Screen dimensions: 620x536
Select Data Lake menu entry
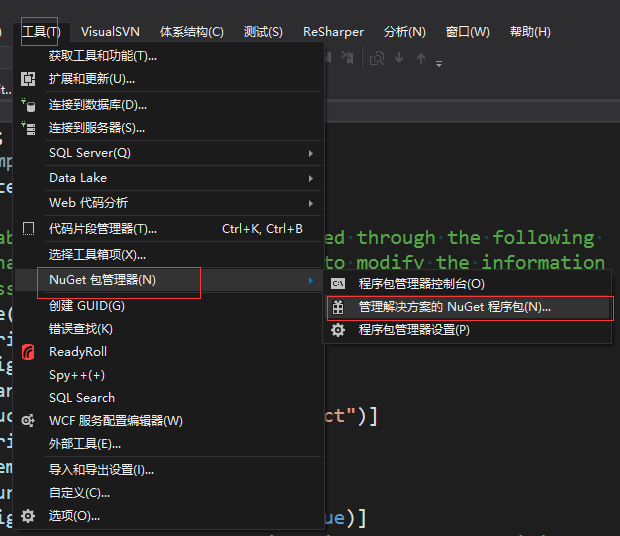pos(168,178)
